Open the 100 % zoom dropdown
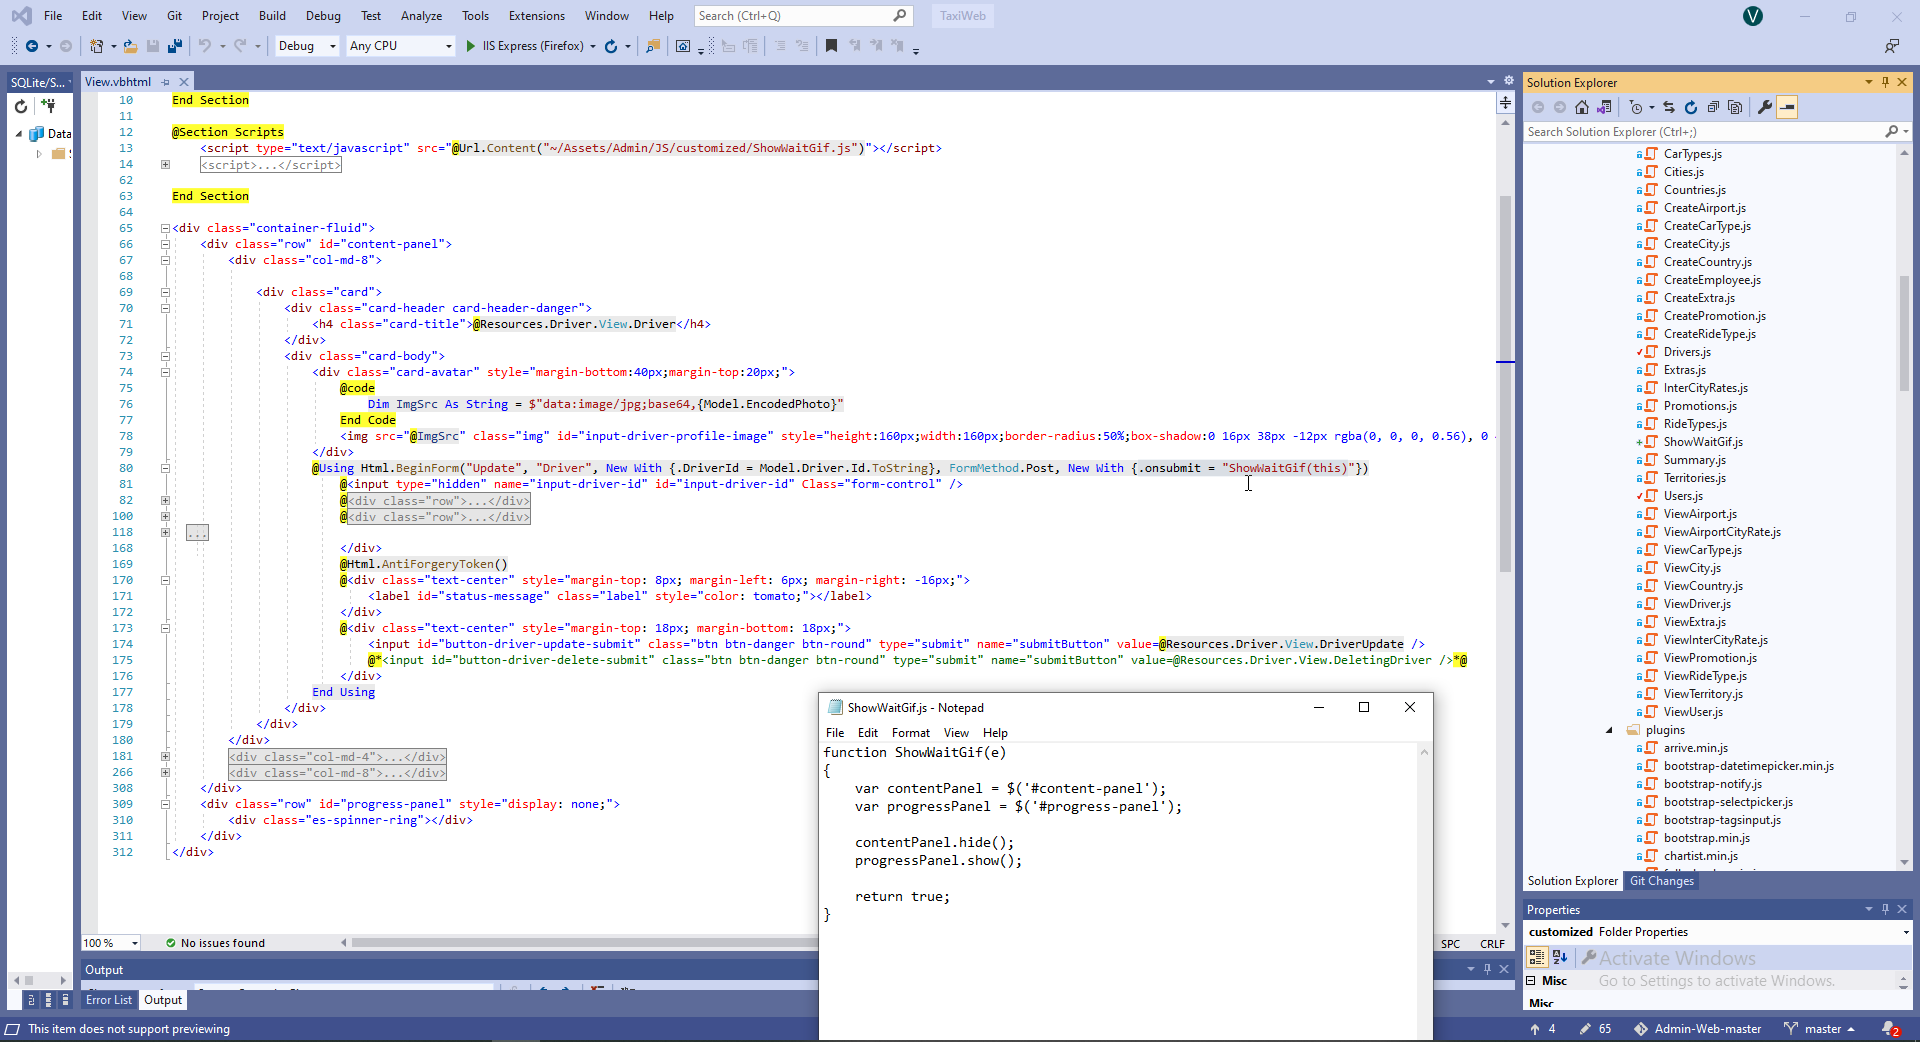 pyautogui.click(x=110, y=943)
